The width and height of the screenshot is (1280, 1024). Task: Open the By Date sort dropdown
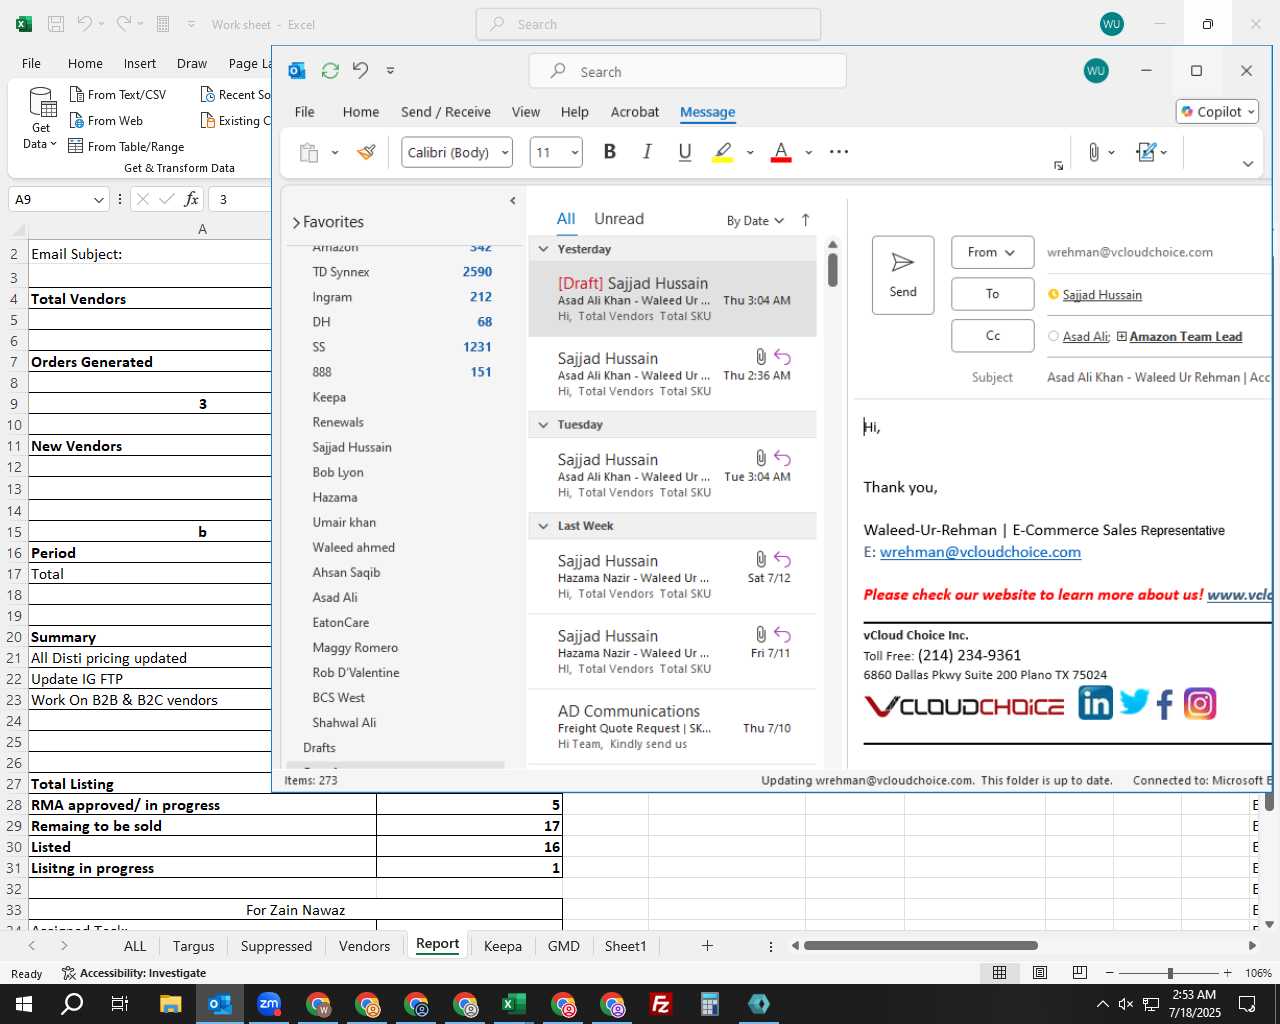pos(755,220)
